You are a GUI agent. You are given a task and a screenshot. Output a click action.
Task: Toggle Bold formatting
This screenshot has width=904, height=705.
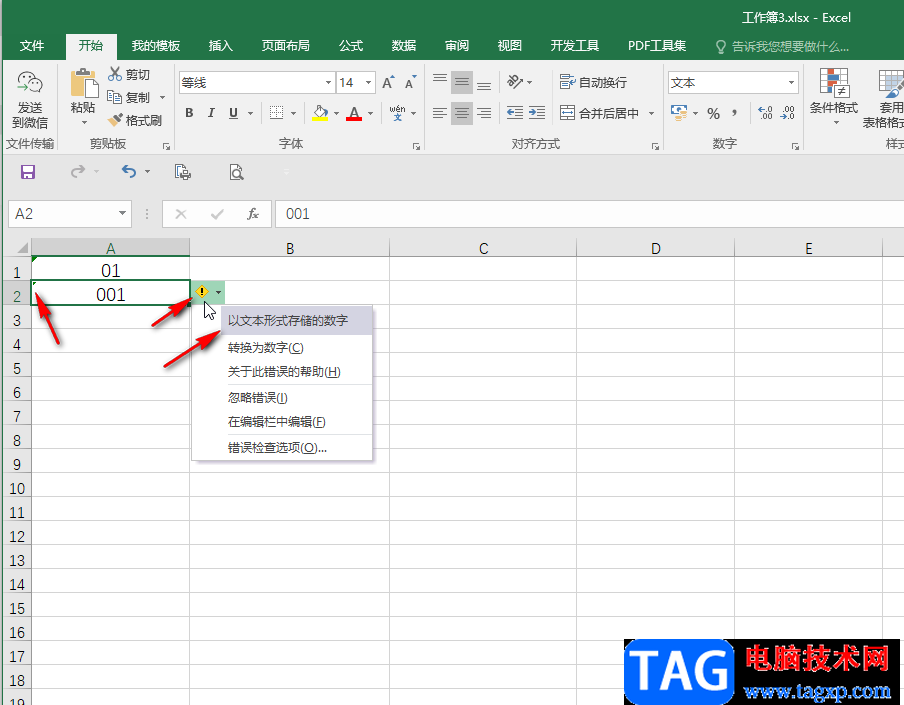coord(189,113)
